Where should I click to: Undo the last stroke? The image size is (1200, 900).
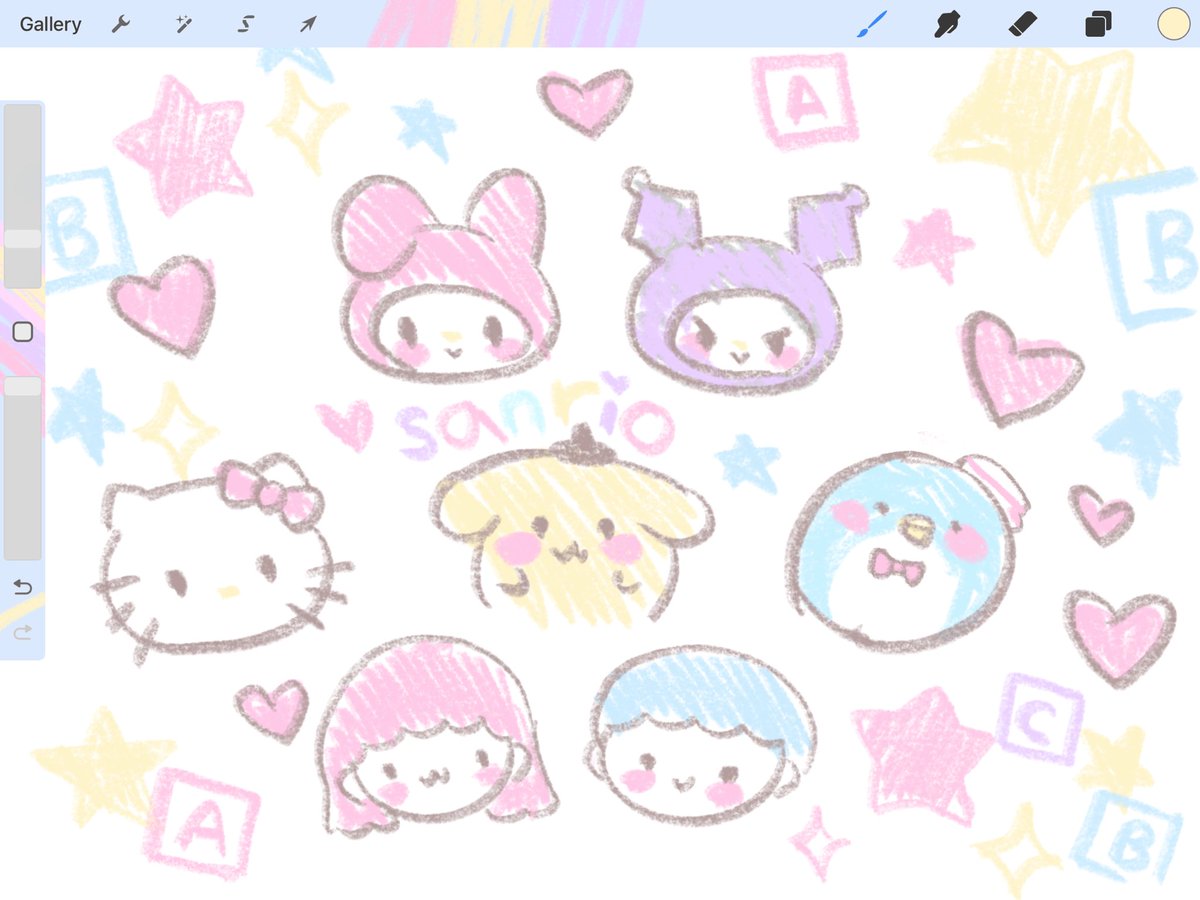pyautogui.click(x=23, y=586)
